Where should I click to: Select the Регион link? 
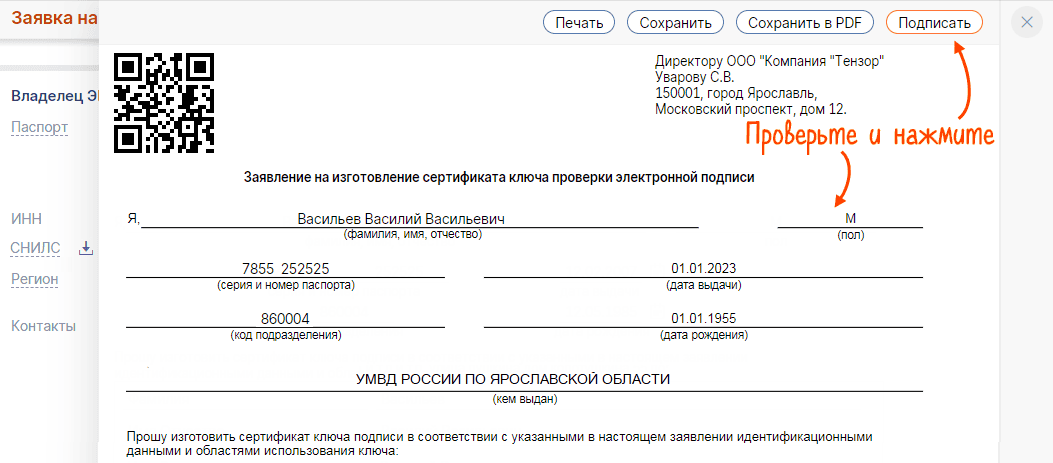[34, 279]
